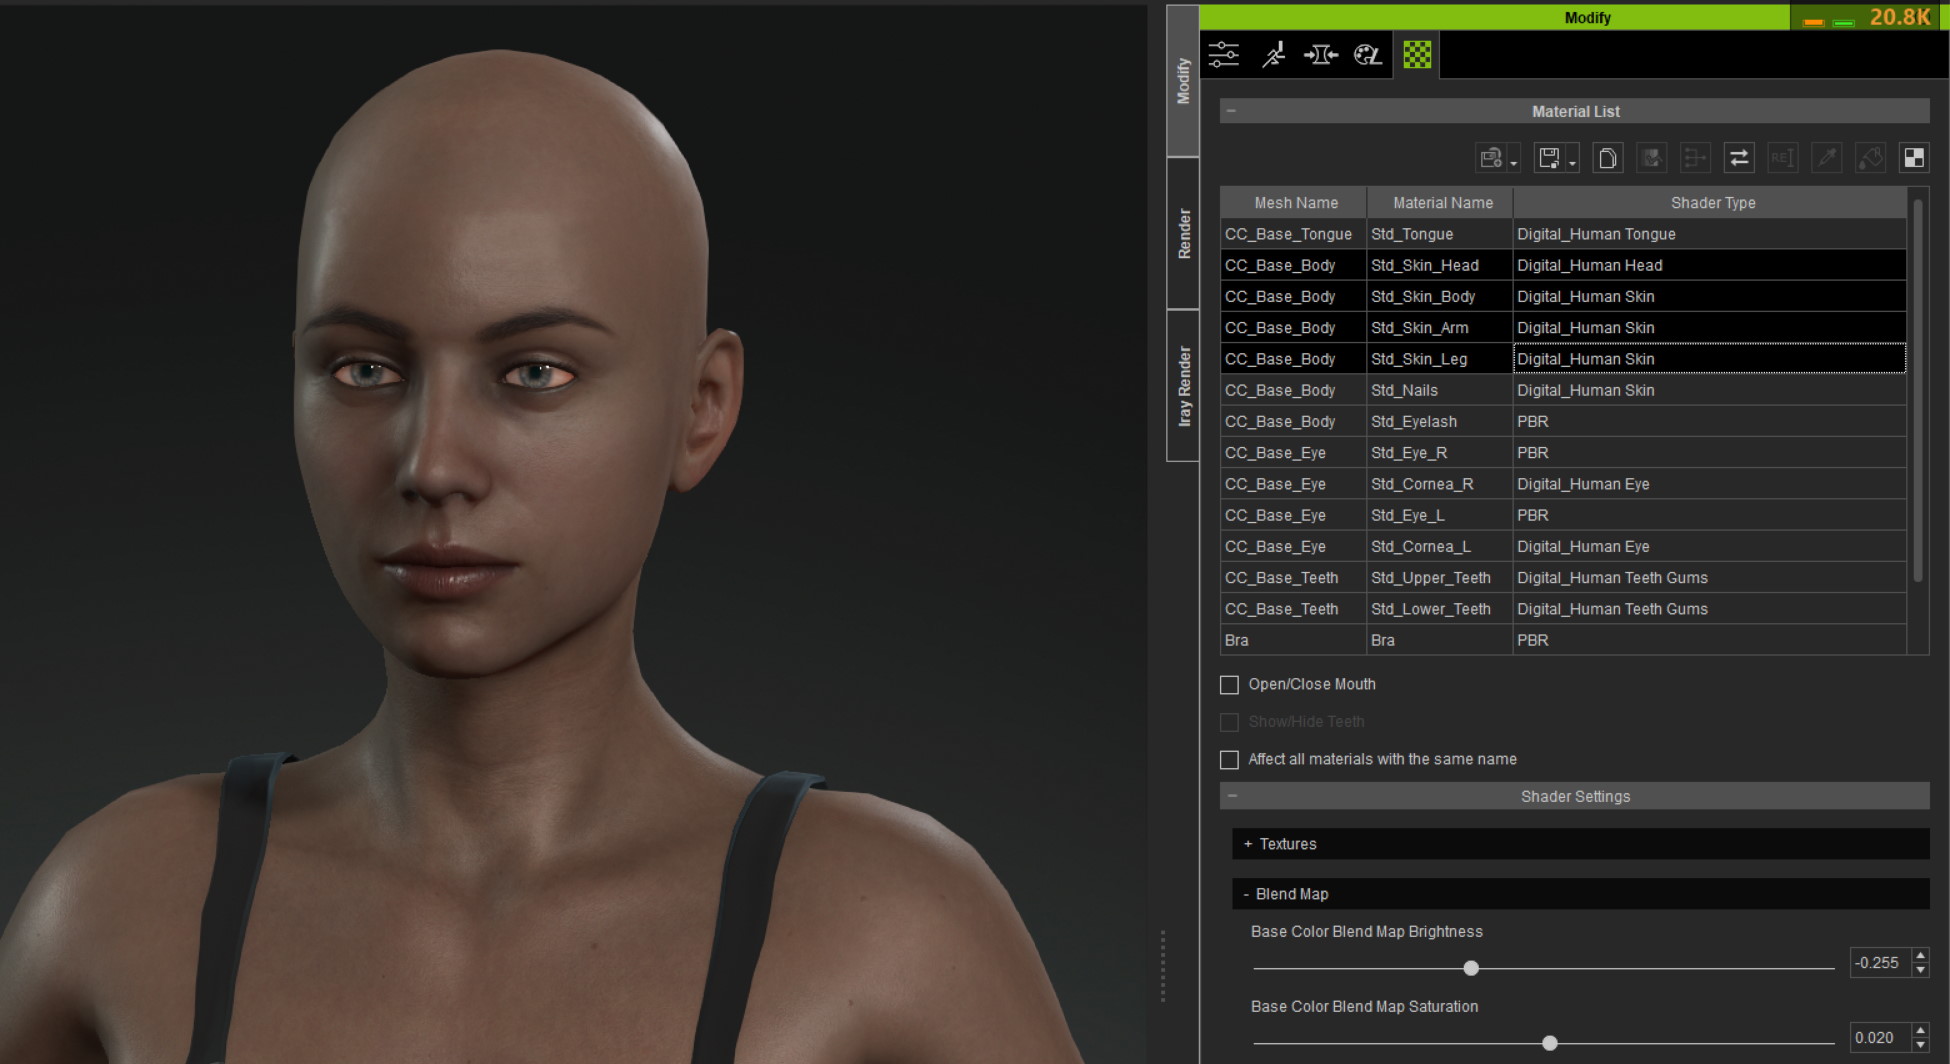Adjust Base Color Blend Map Saturation slider

tap(1549, 1043)
